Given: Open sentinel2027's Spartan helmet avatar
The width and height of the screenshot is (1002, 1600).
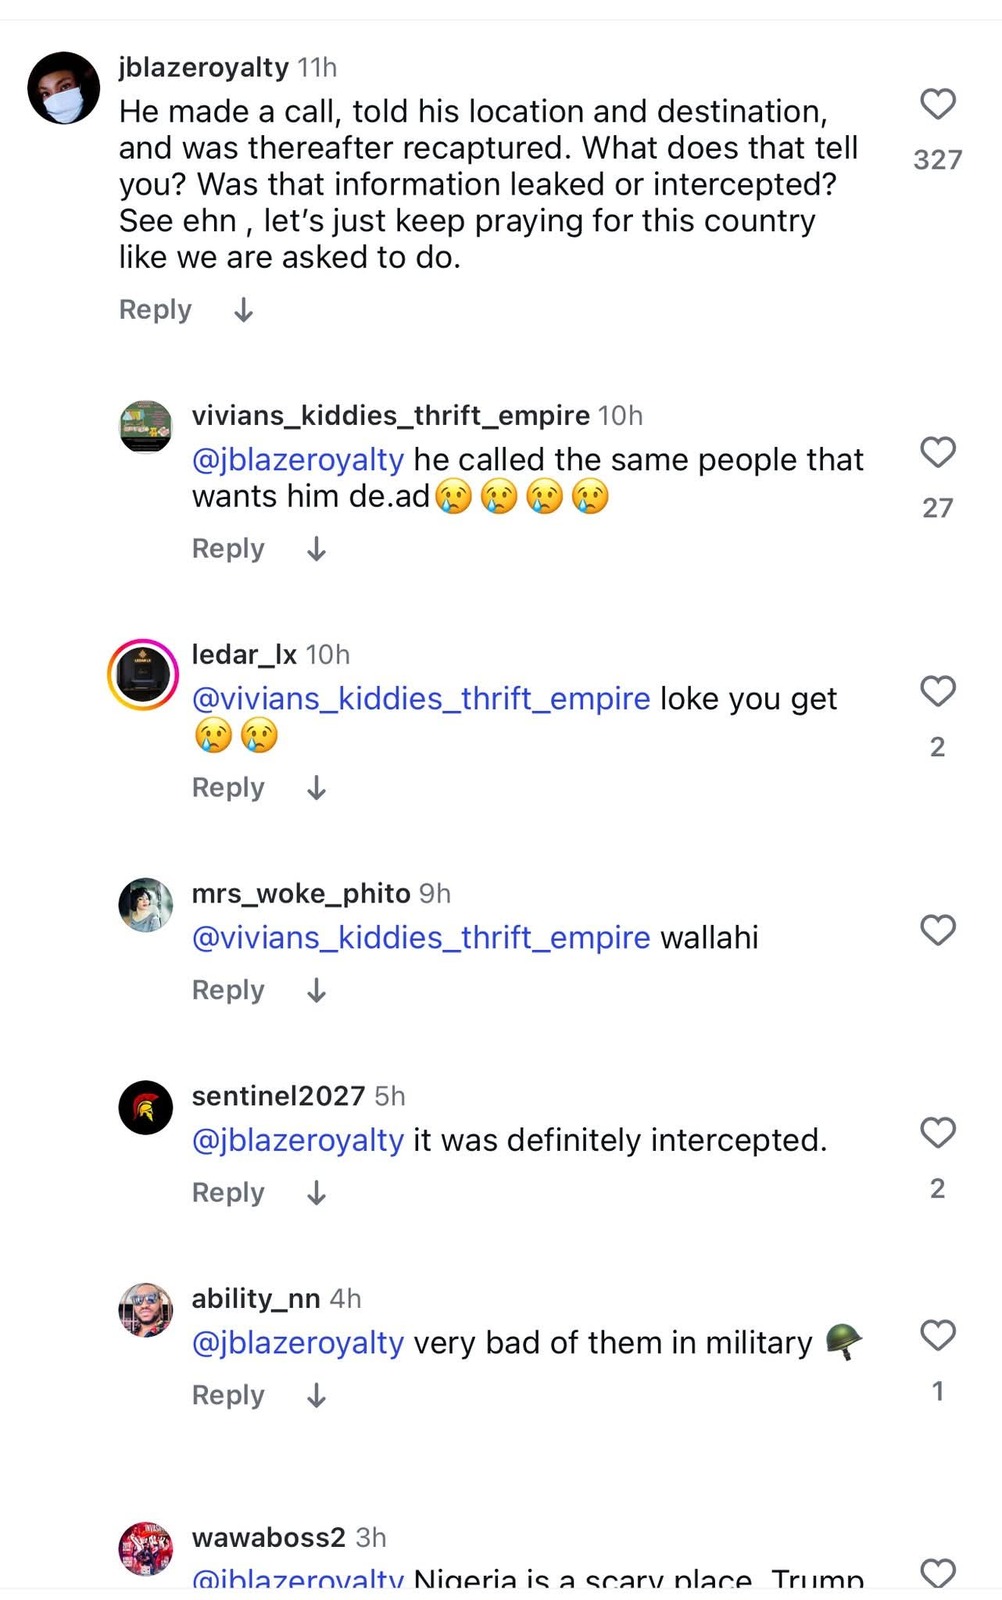Looking at the screenshot, I should point(146,1107).
